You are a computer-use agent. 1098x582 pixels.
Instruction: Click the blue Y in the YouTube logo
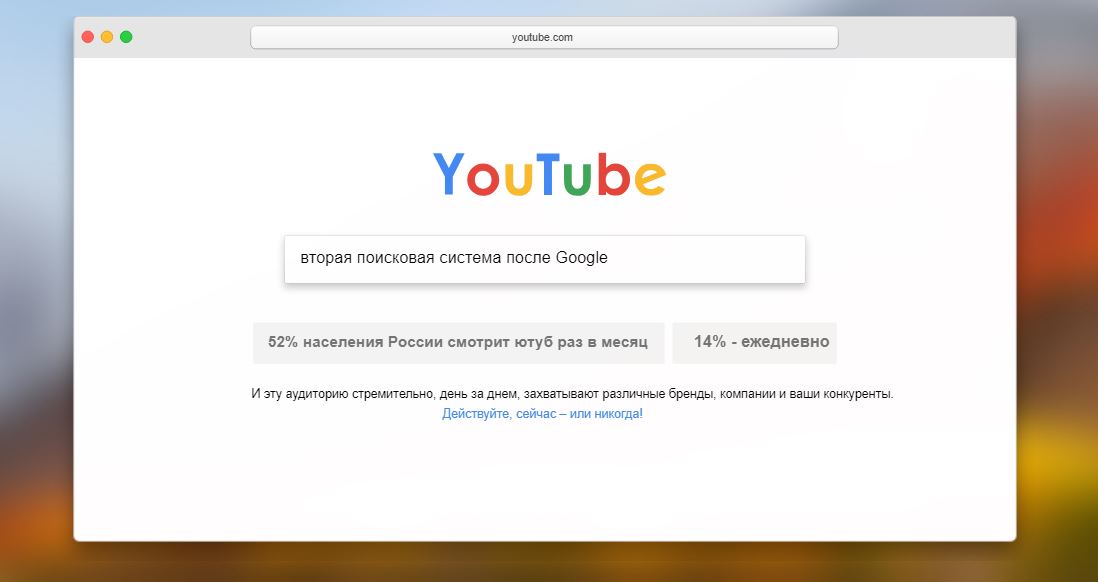click(x=449, y=174)
